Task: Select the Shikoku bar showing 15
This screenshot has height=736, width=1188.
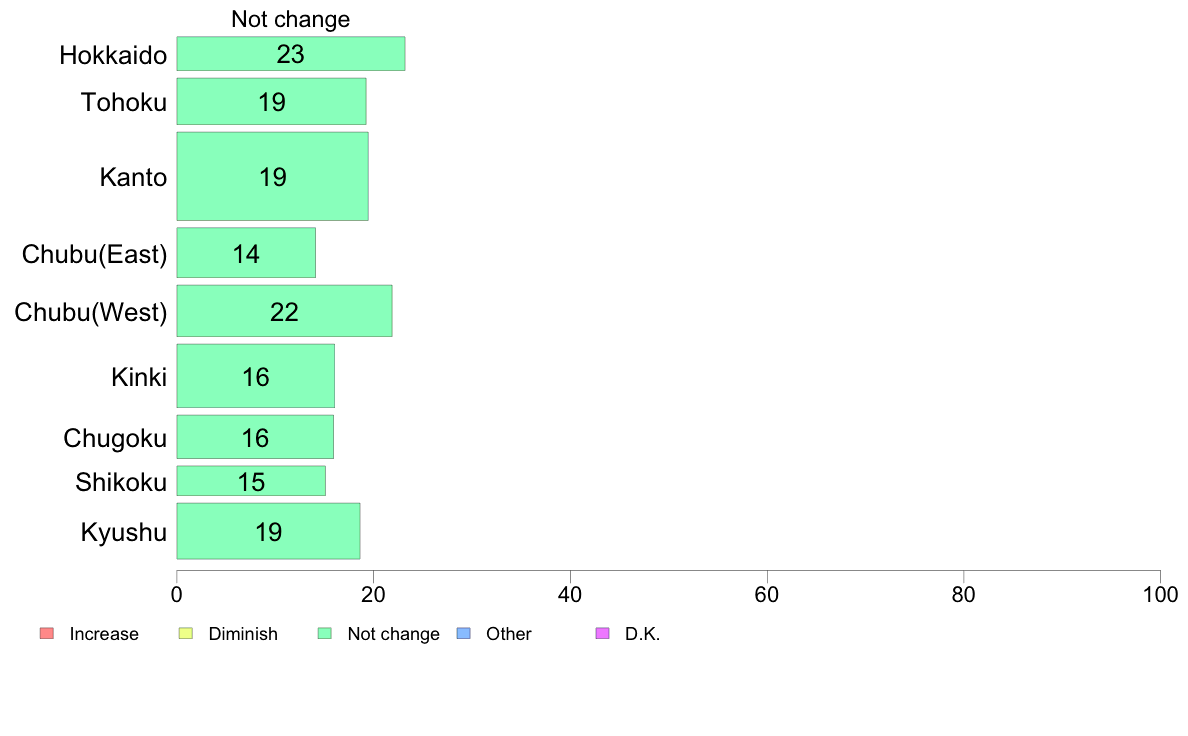Action: pyautogui.click(x=252, y=481)
